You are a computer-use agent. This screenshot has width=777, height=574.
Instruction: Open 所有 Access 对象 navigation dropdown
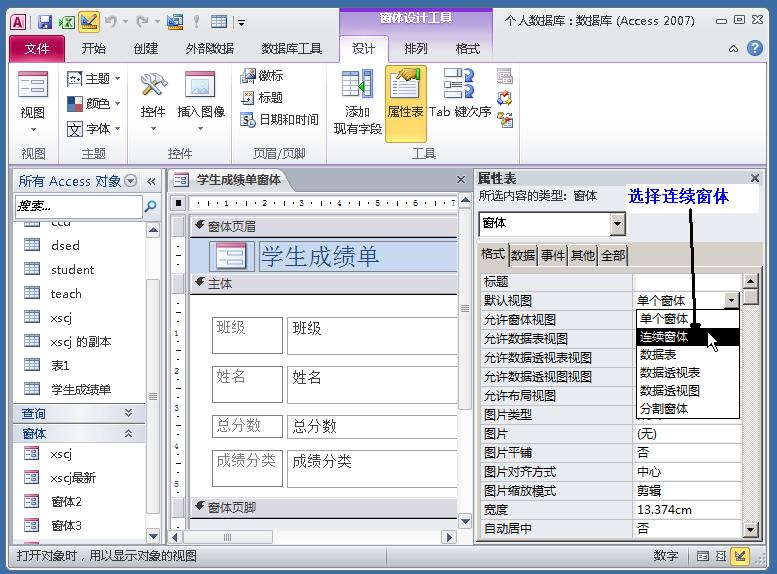tap(130, 181)
